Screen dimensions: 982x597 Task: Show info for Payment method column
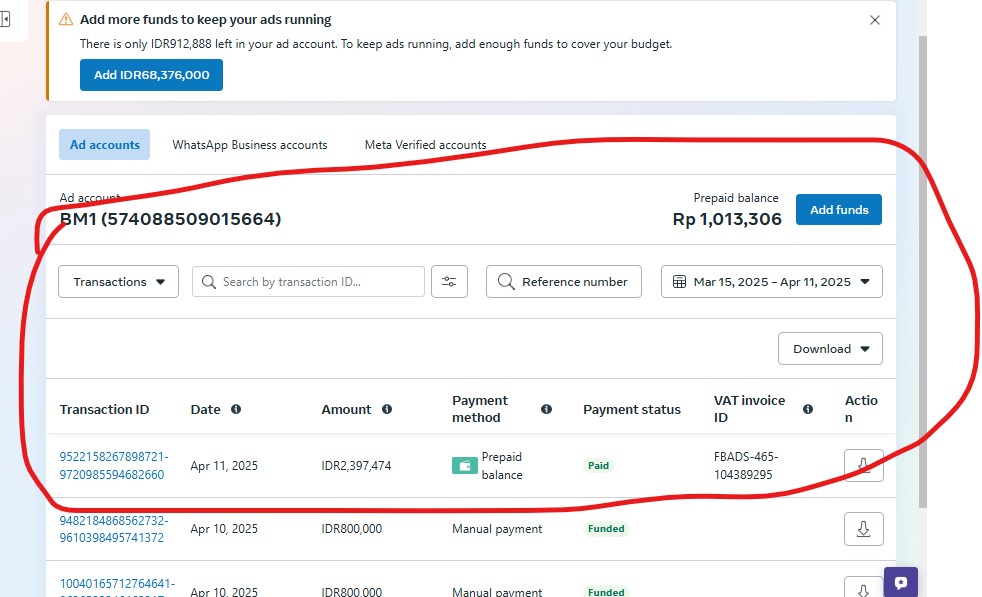(546, 409)
